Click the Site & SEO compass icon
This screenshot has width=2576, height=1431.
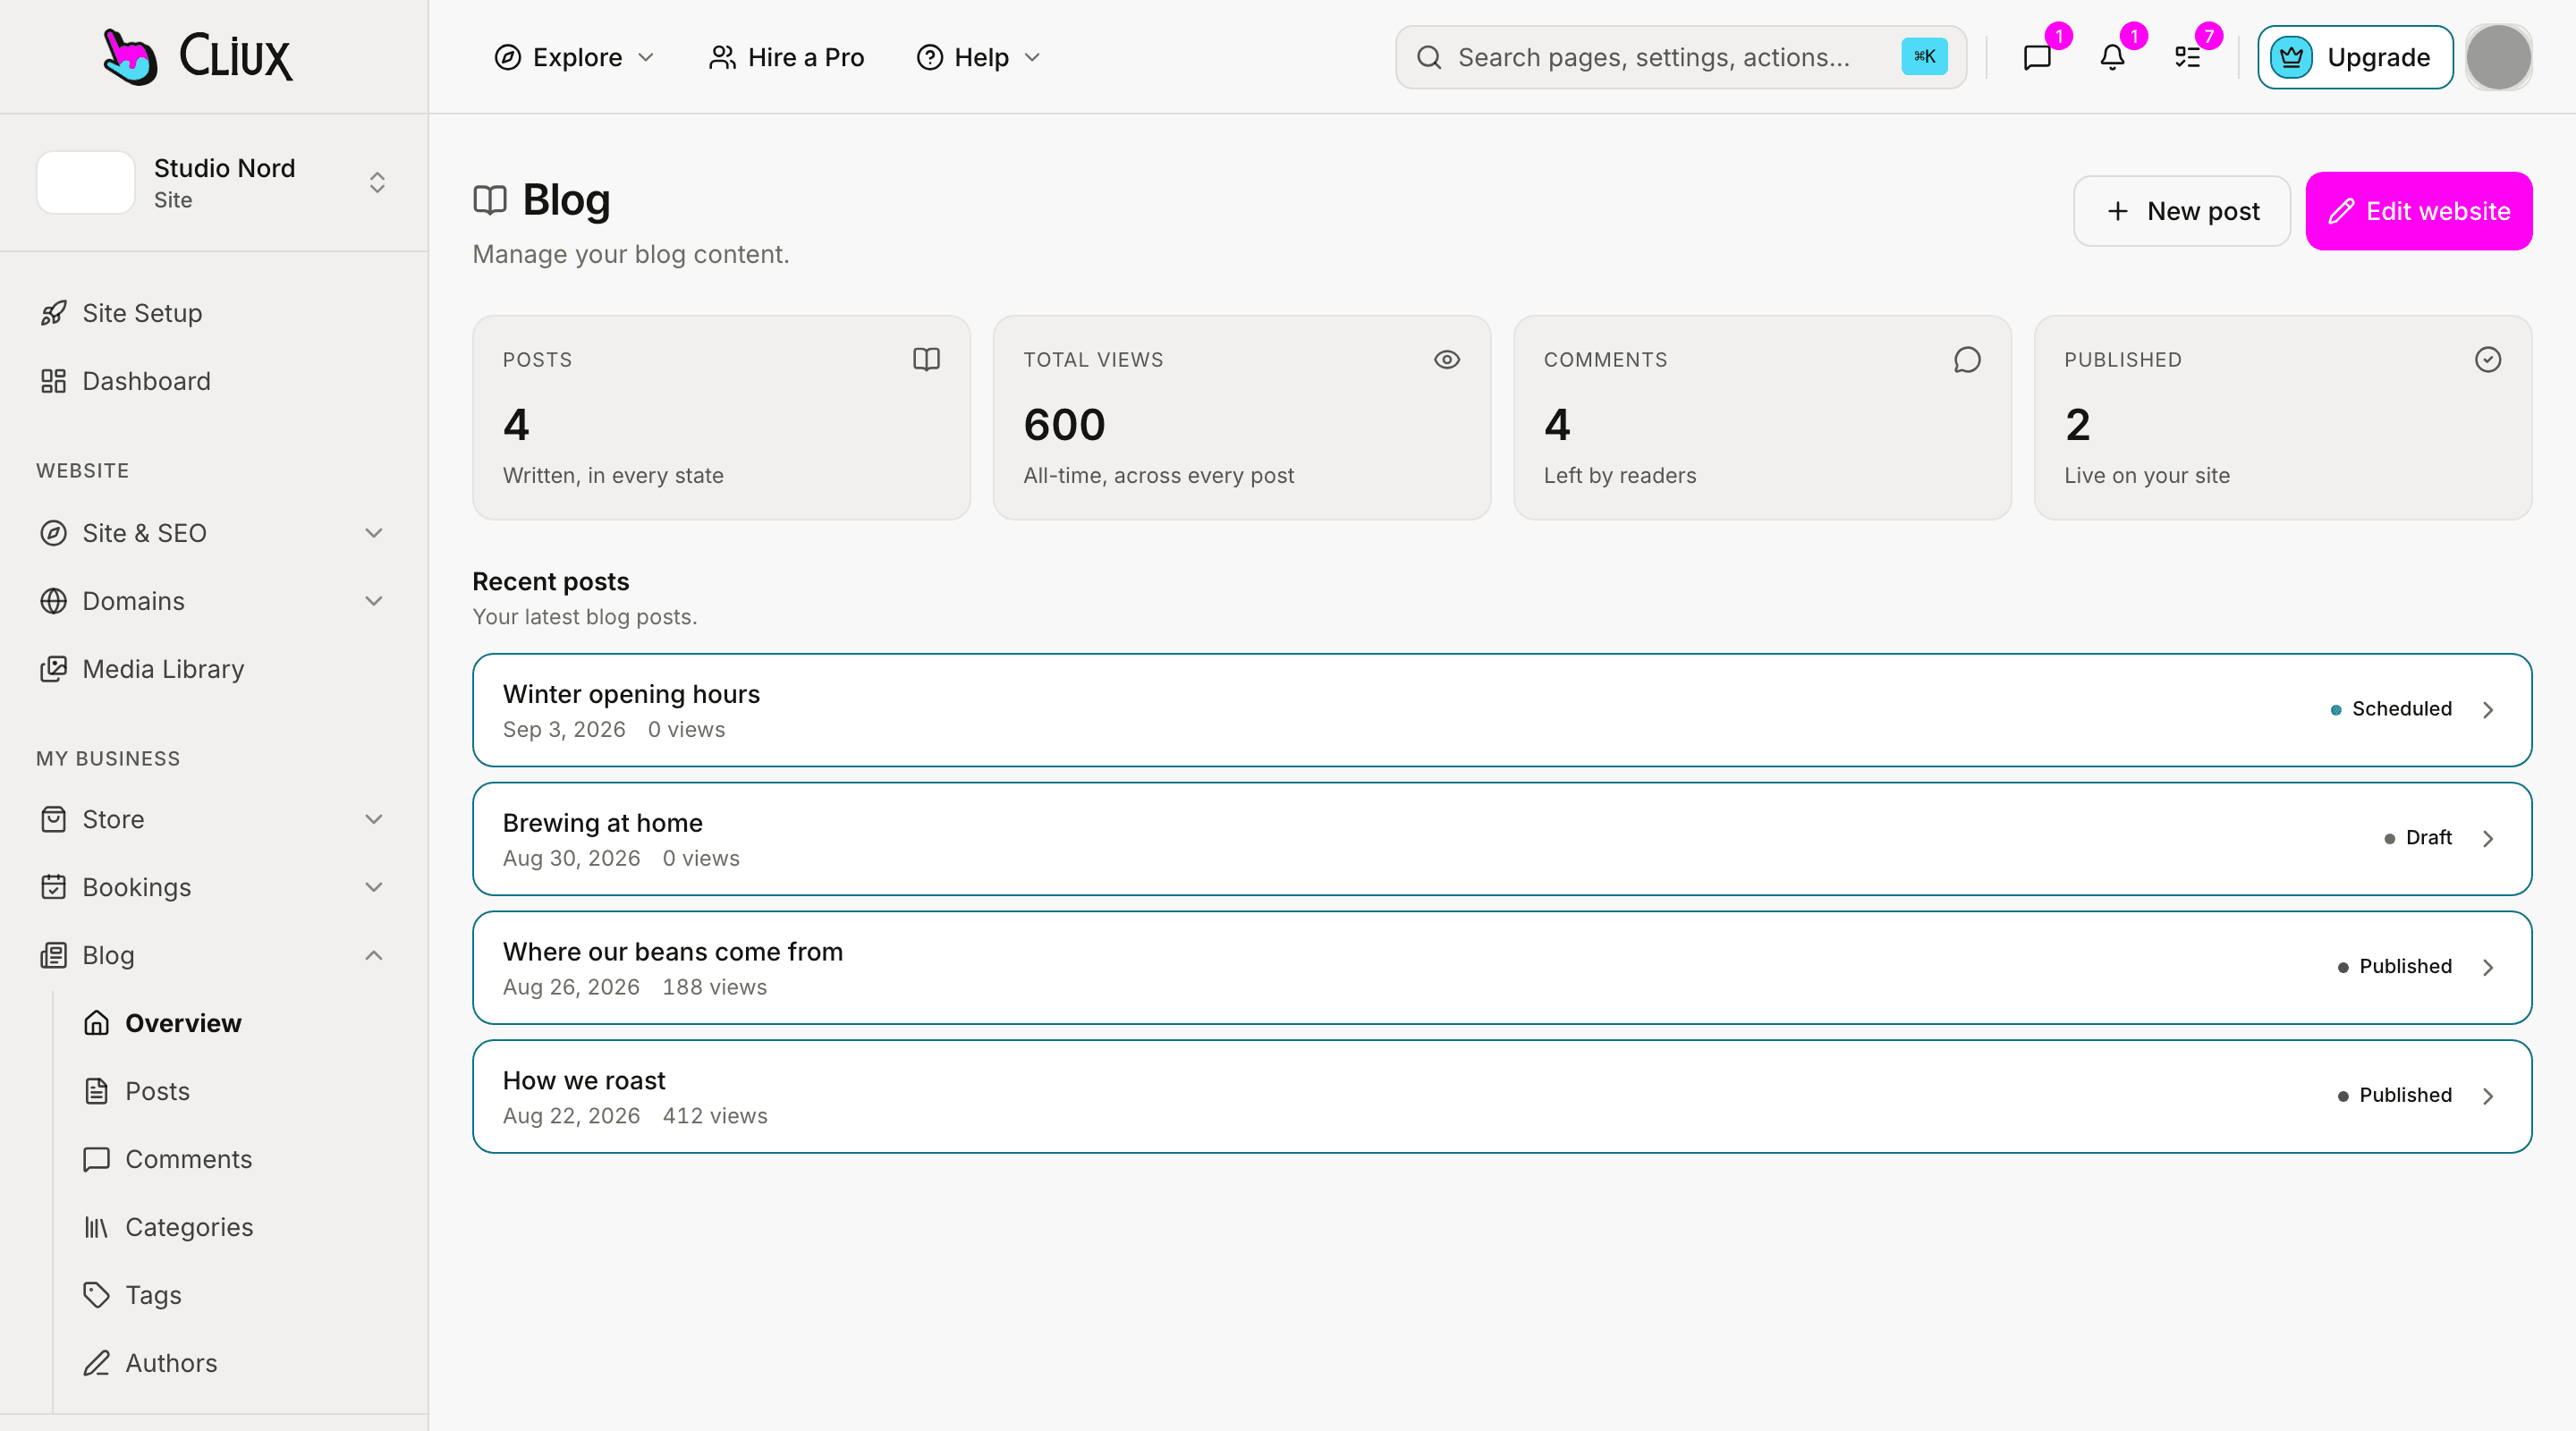point(54,533)
